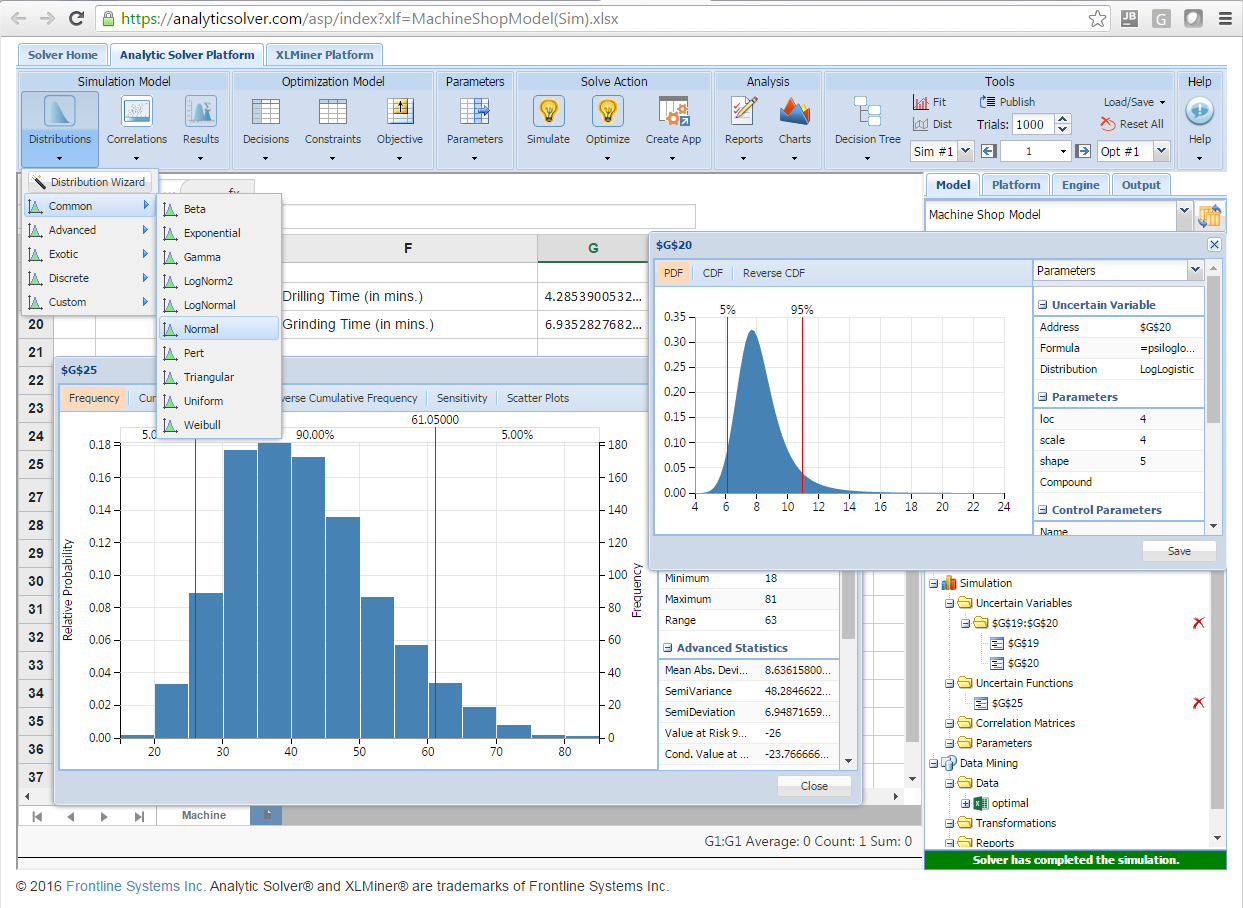Click the Trials input field
This screenshot has width=1243, height=908.
[1032, 125]
